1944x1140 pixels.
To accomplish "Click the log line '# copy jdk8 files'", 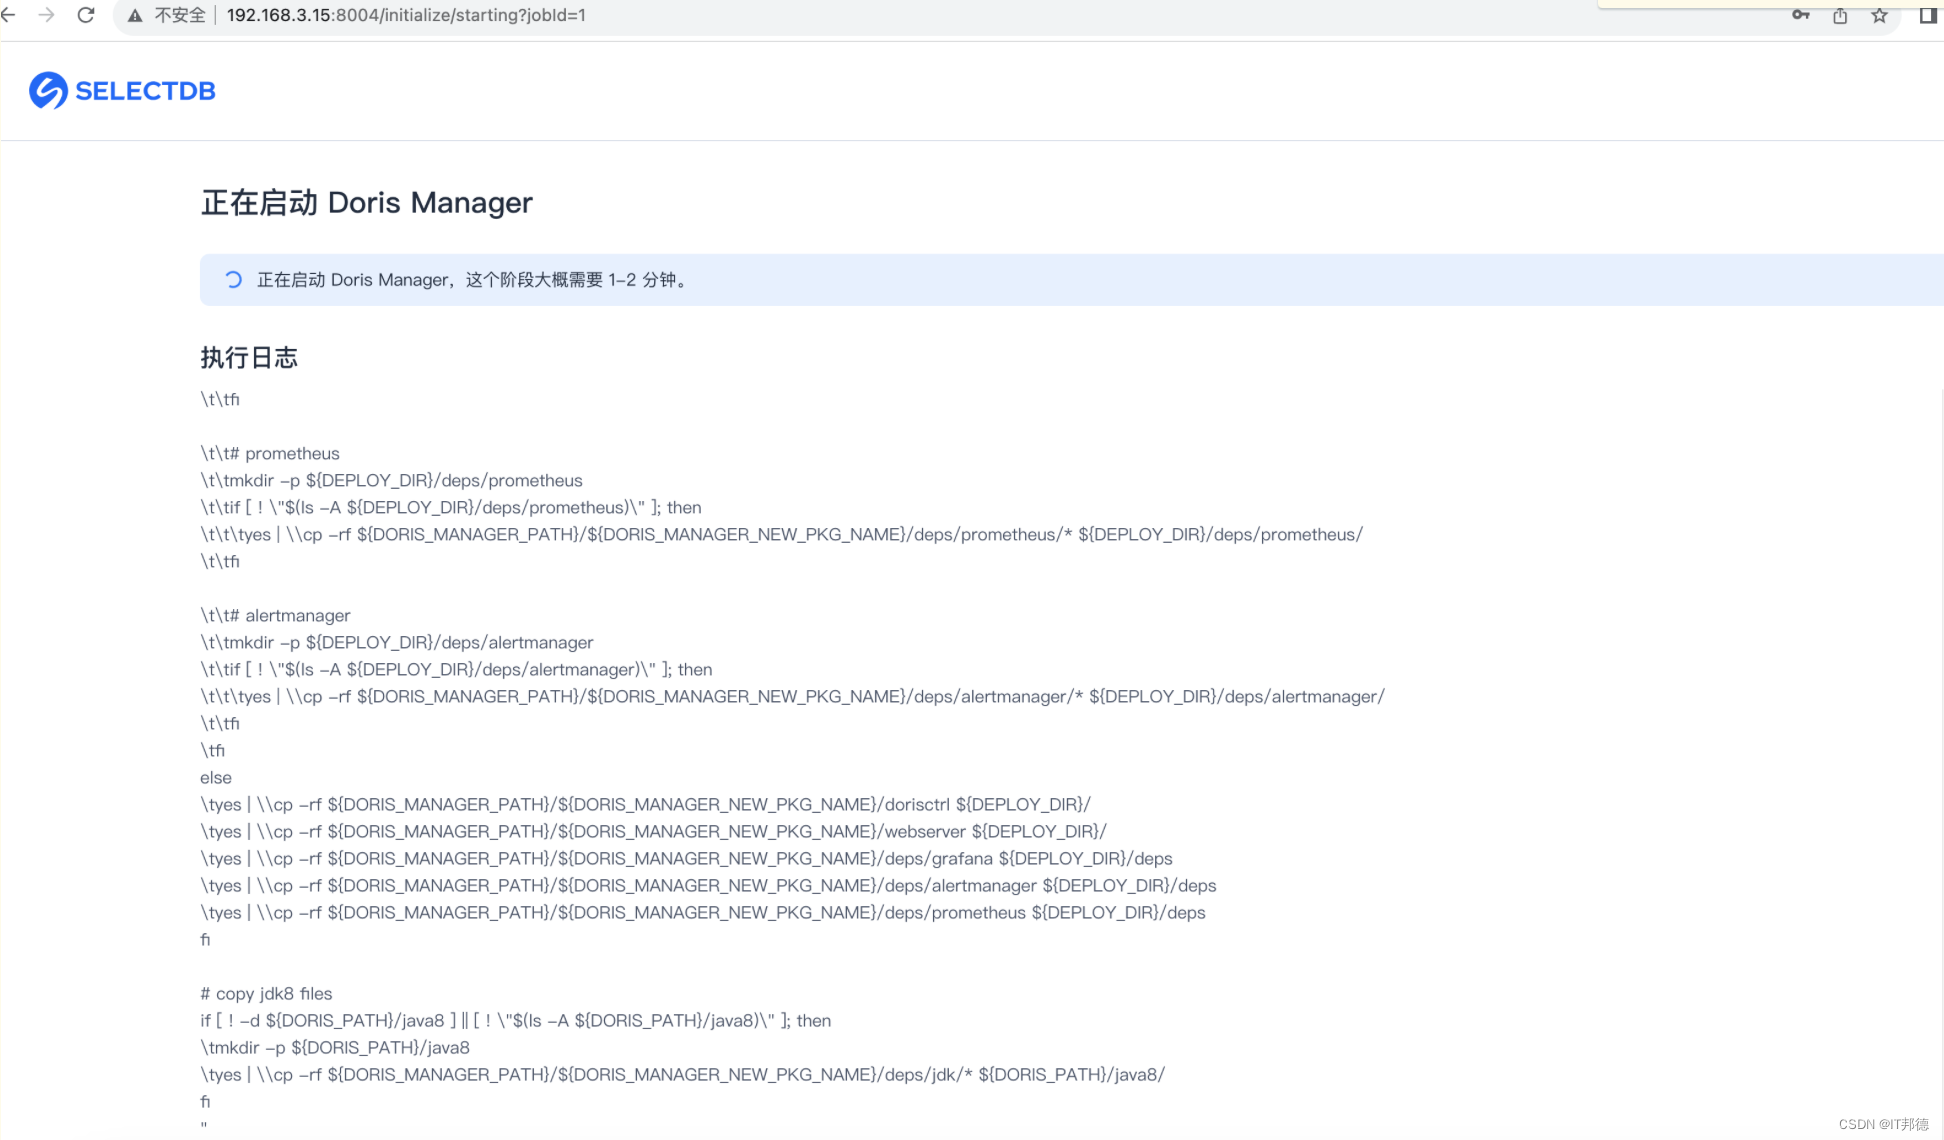I will tap(266, 994).
